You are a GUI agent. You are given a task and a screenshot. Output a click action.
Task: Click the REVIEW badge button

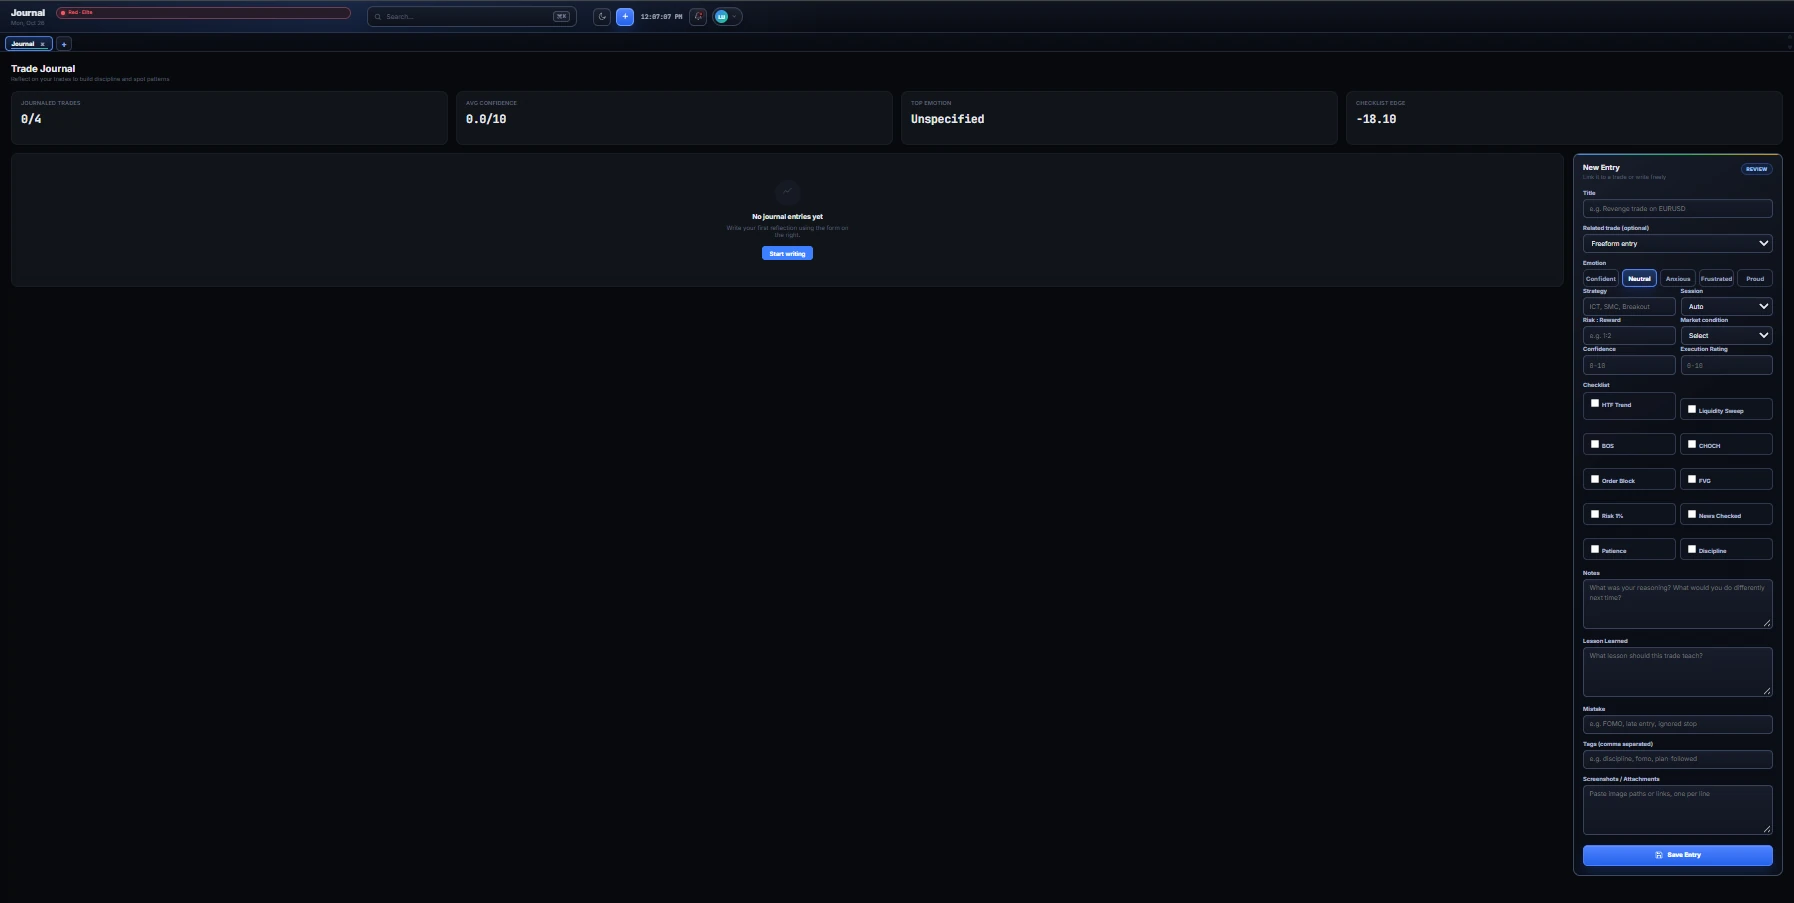click(1756, 169)
